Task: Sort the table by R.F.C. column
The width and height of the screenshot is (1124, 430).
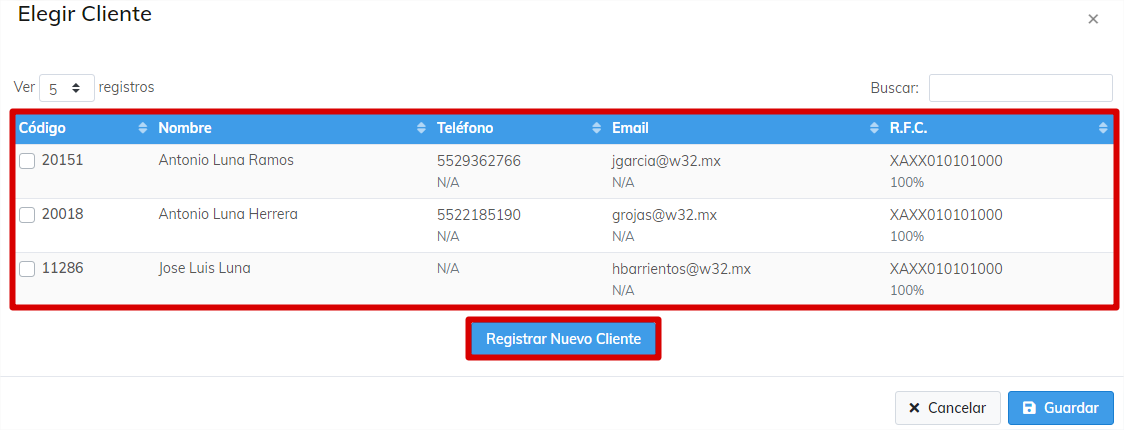Action: point(999,128)
